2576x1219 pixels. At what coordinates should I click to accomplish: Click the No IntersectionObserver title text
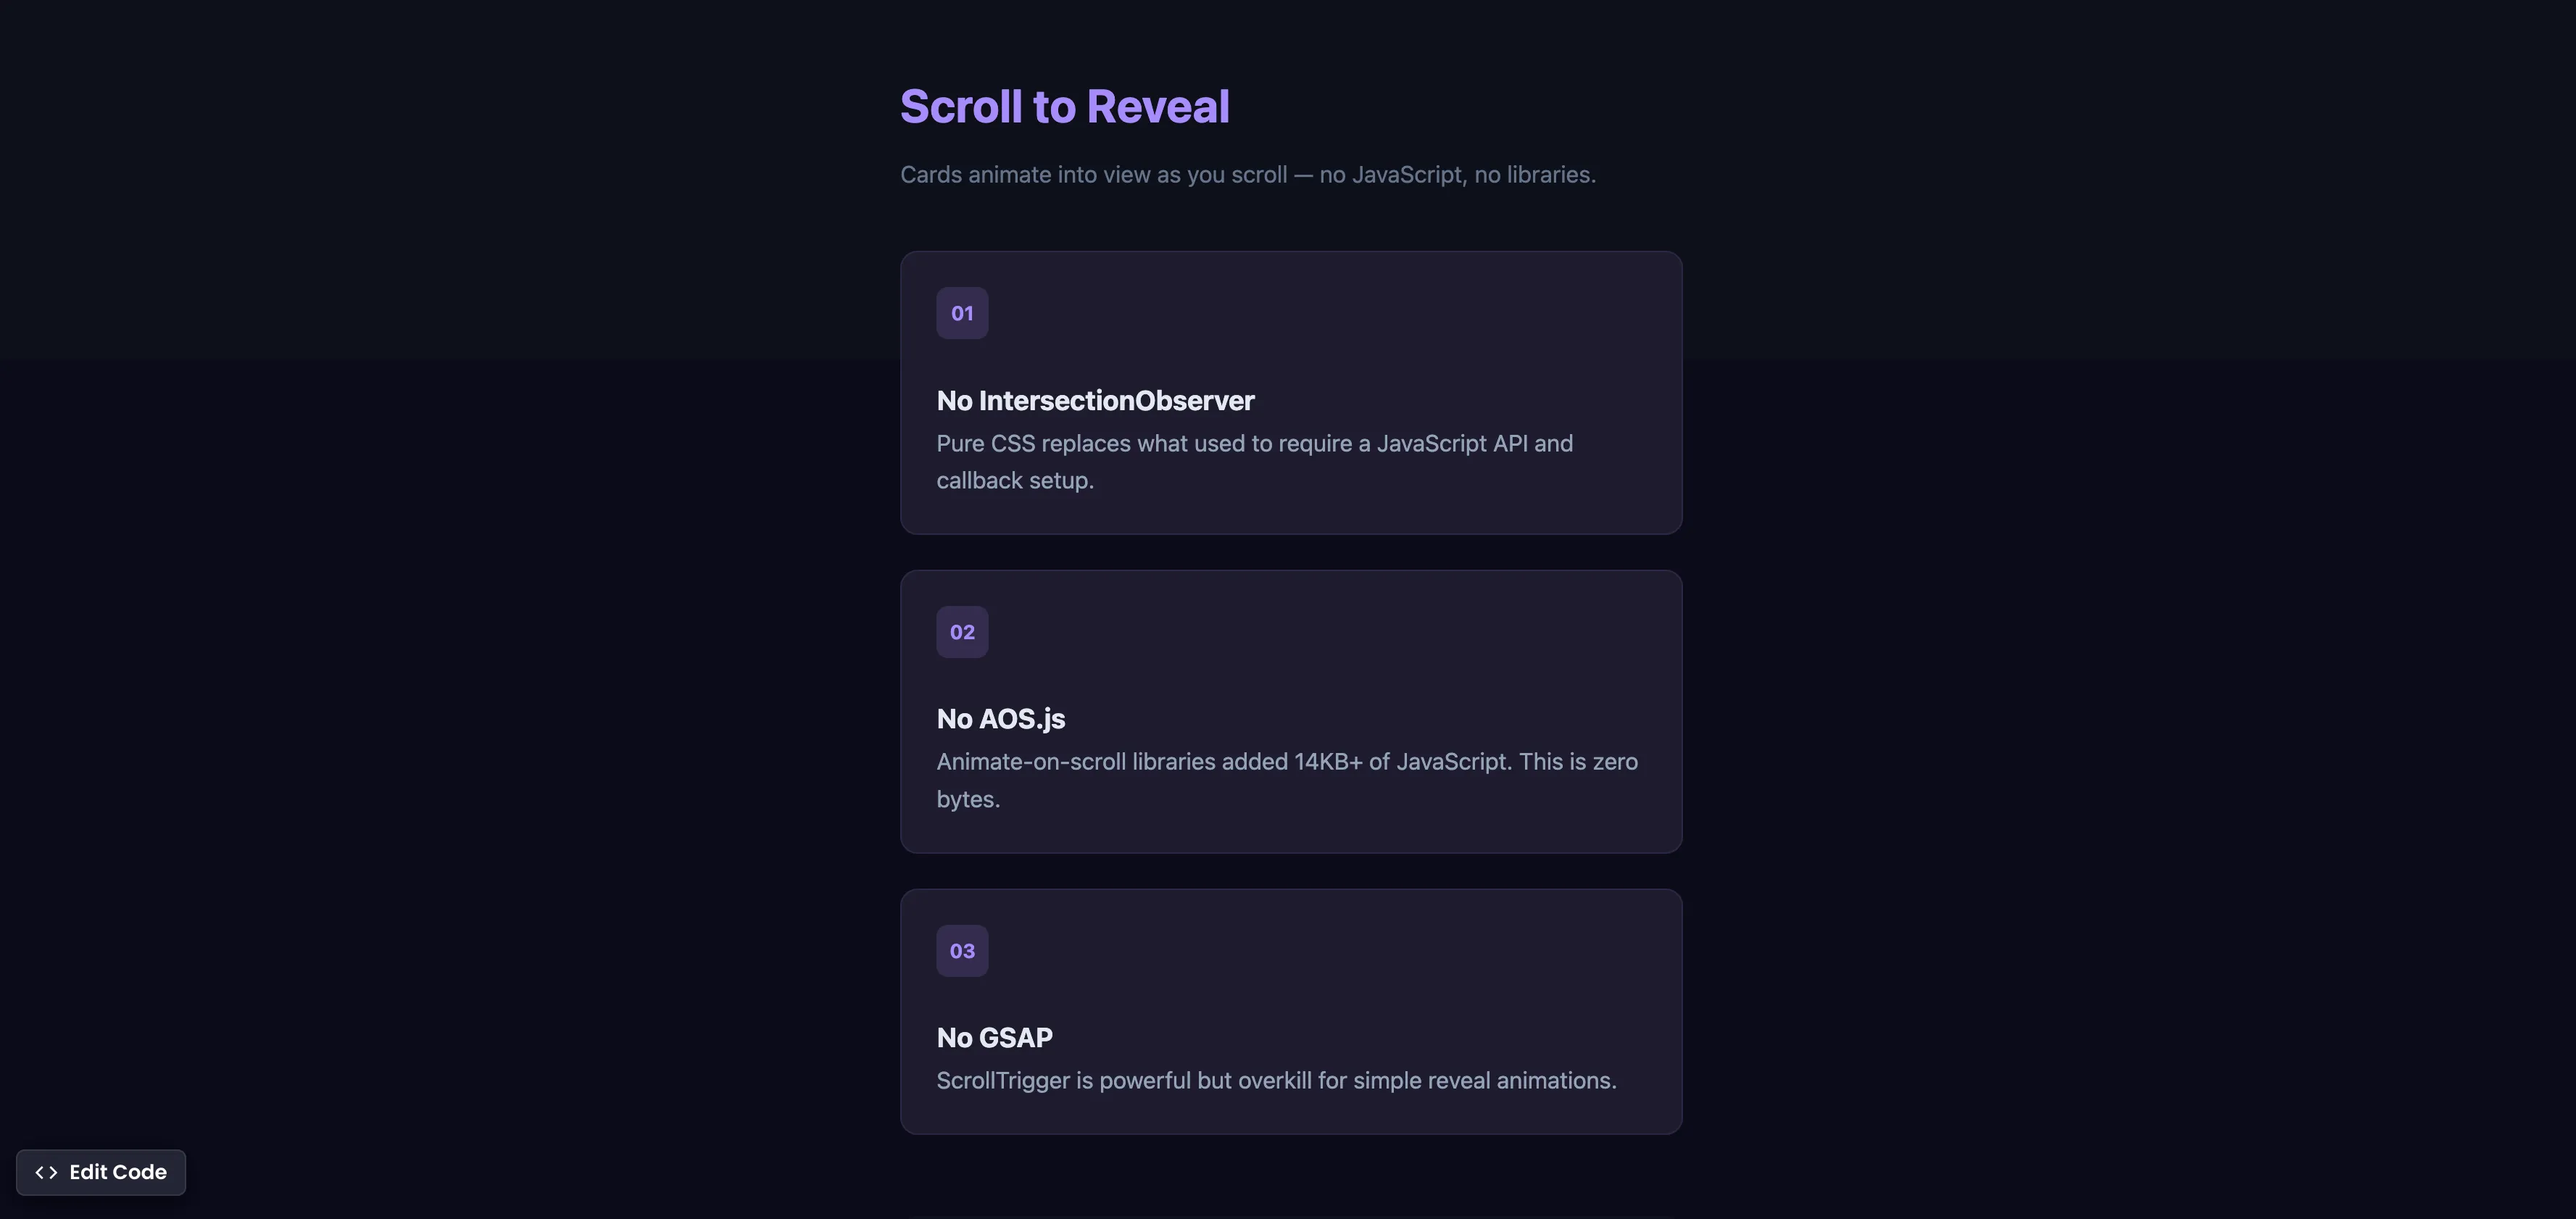click(x=1094, y=400)
